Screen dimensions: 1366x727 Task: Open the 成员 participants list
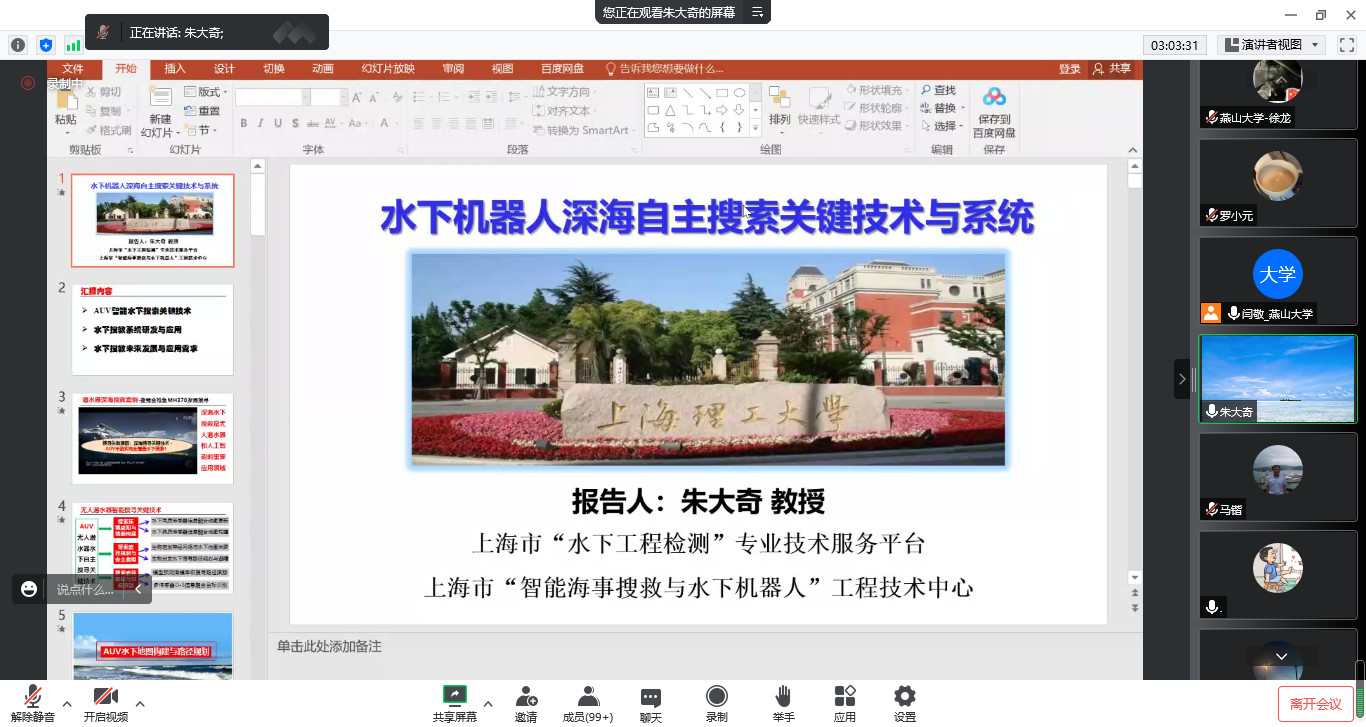point(588,696)
